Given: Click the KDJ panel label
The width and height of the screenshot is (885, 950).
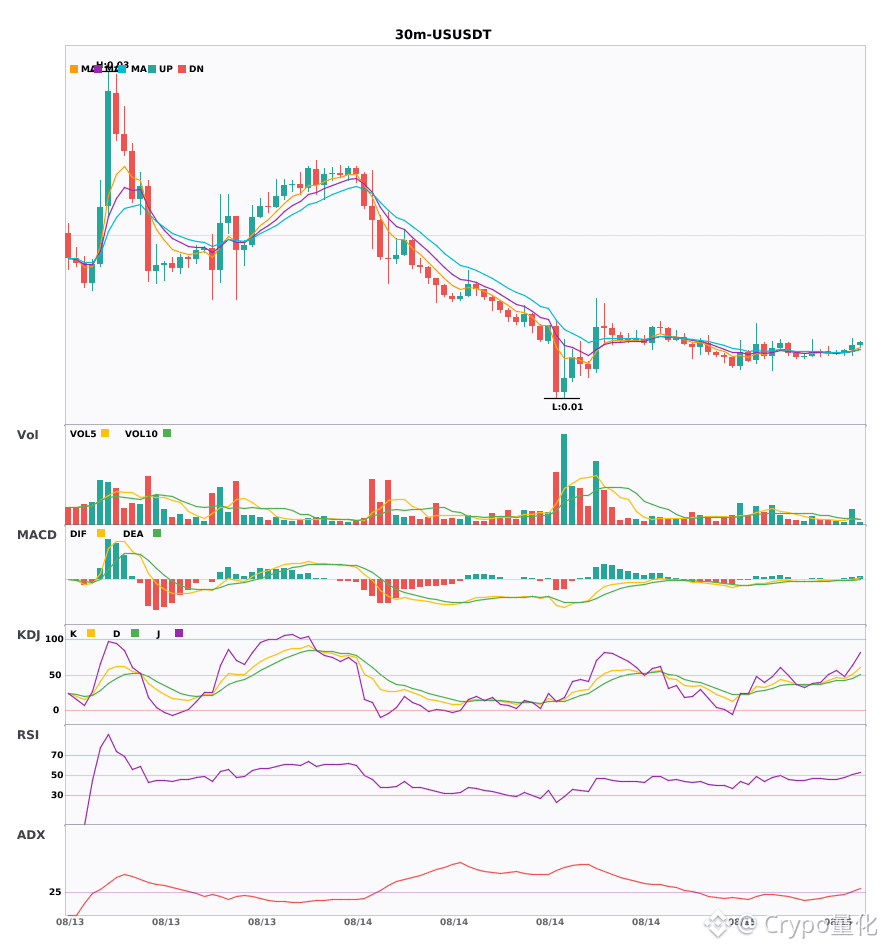Looking at the screenshot, I should click(28, 635).
